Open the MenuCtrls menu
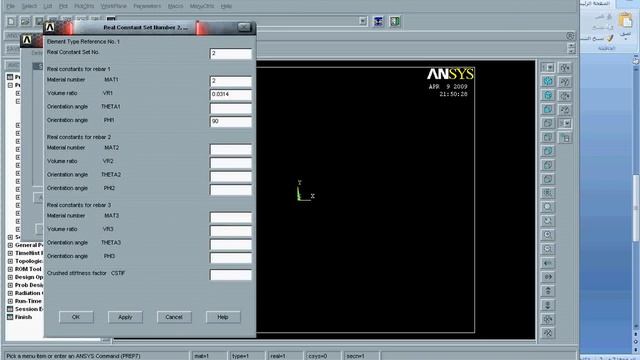The height and width of the screenshot is (360, 640). [202, 6]
